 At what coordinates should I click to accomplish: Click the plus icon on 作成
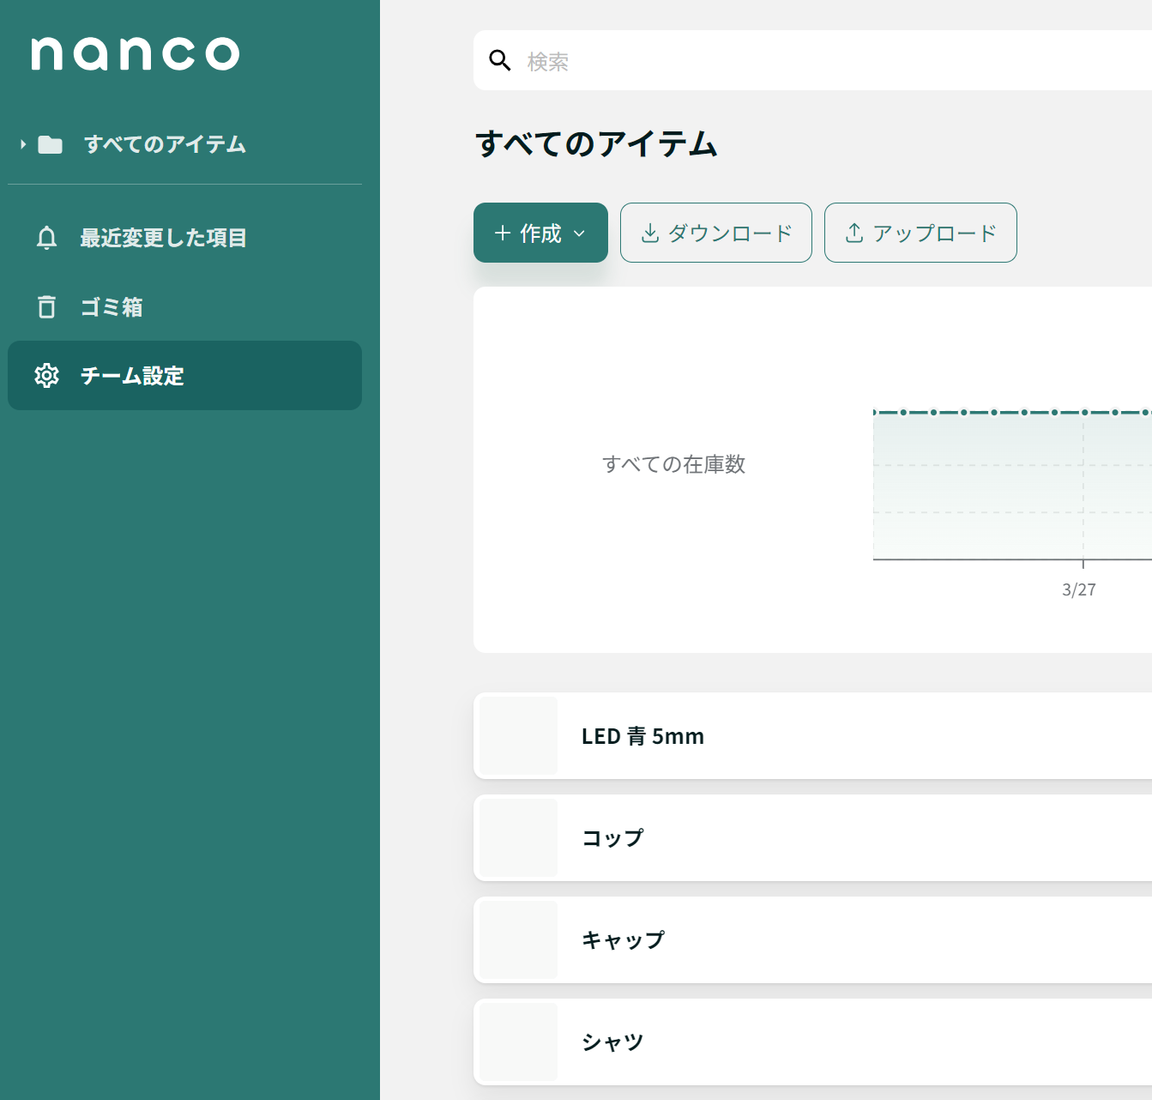pyautogui.click(x=503, y=233)
